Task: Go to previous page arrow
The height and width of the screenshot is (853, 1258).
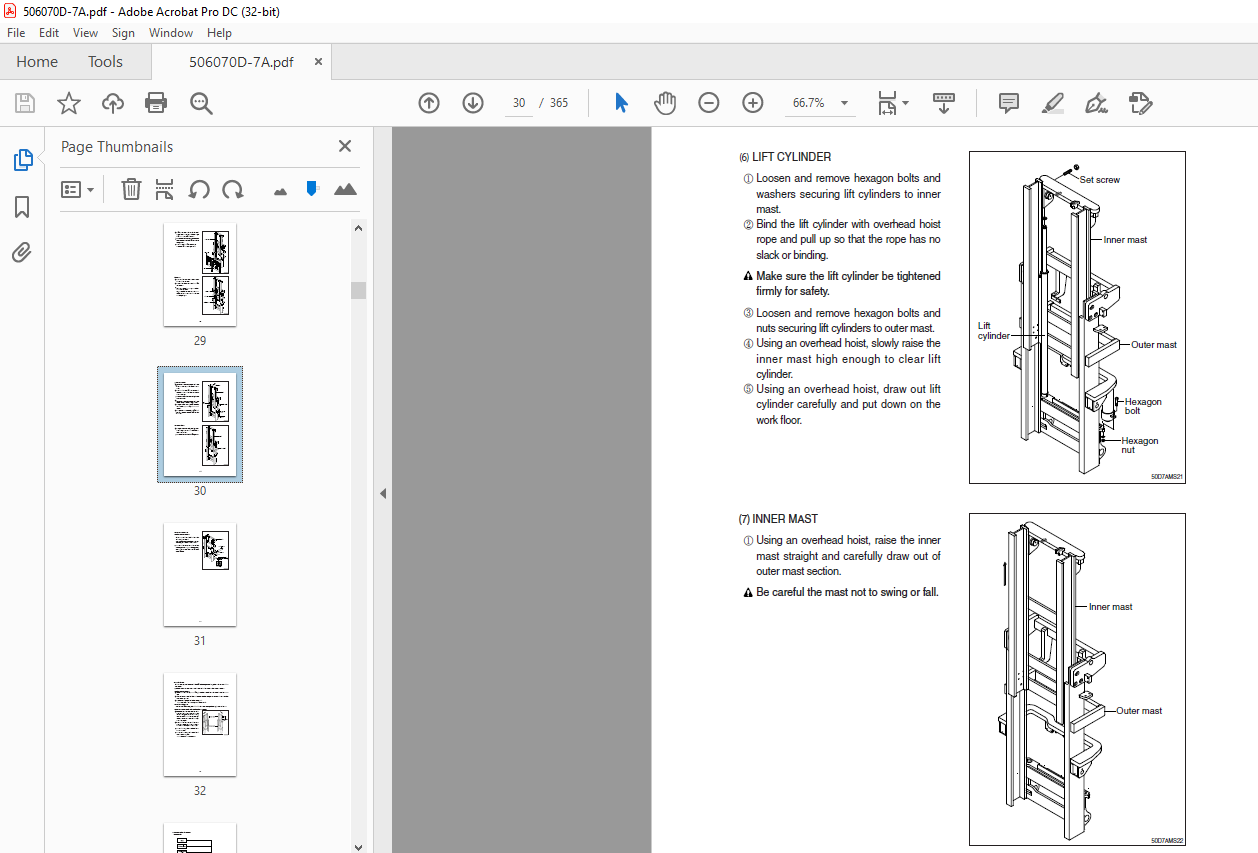Action: click(x=429, y=103)
